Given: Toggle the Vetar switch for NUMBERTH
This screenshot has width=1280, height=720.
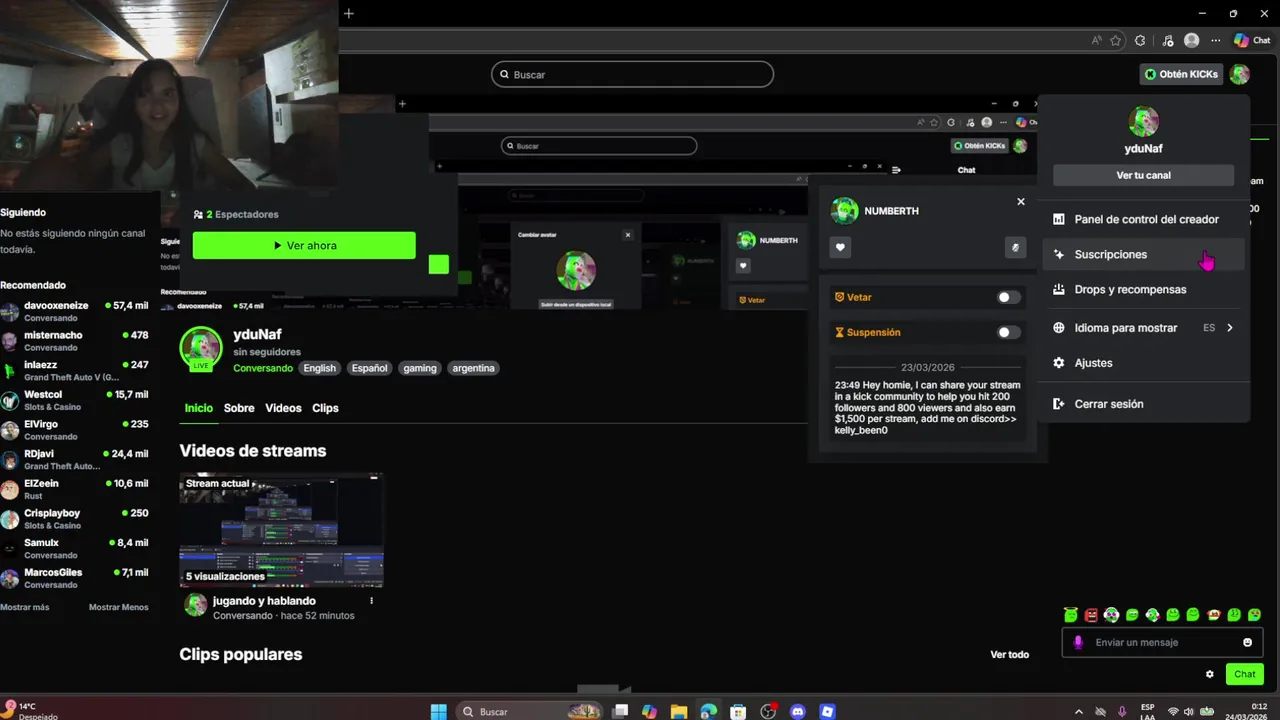Looking at the screenshot, I should [x=1009, y=297].
